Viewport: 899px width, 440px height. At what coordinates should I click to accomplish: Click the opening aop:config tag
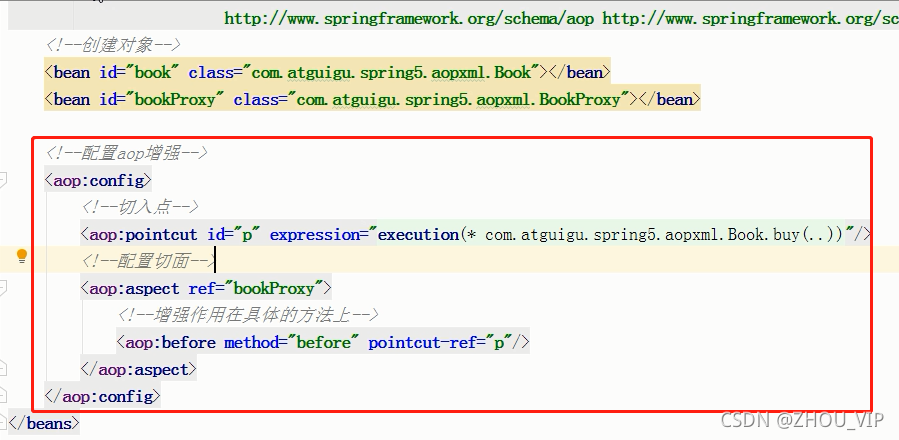pos(98,180)
